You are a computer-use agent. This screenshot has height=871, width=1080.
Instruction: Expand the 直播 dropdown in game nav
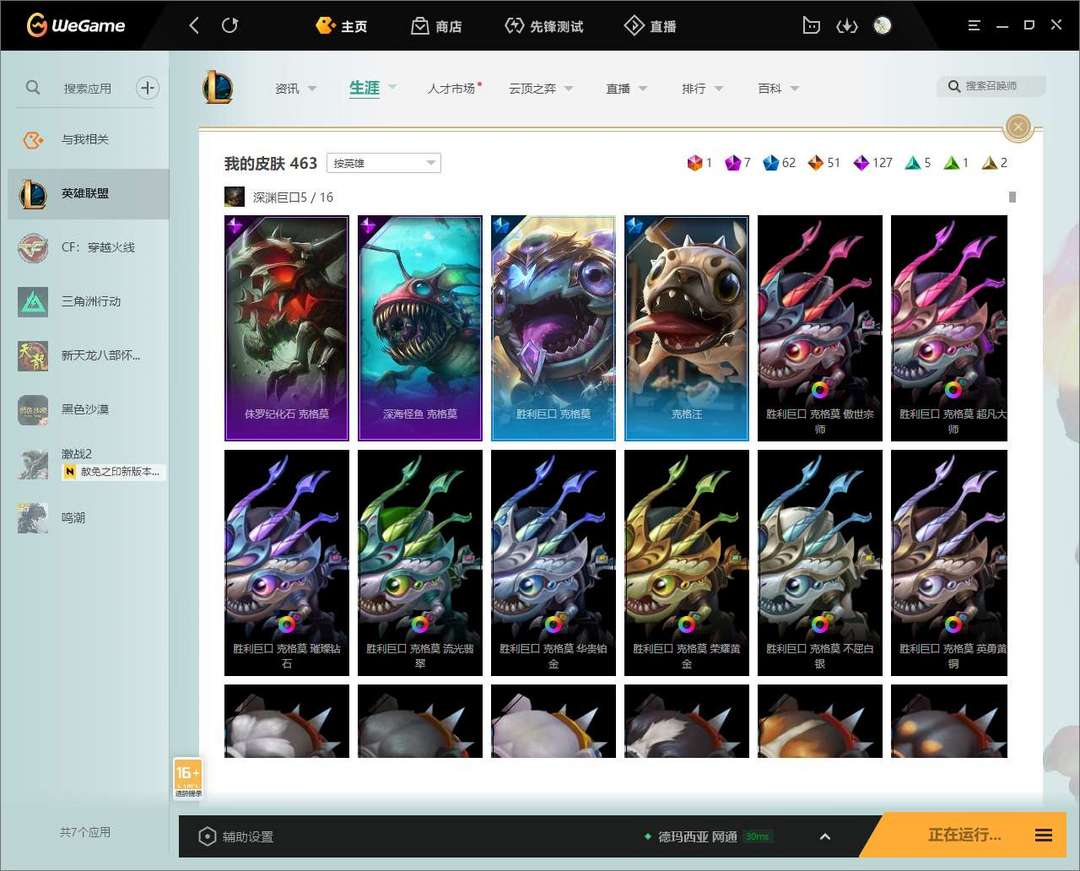pos(626,89)
